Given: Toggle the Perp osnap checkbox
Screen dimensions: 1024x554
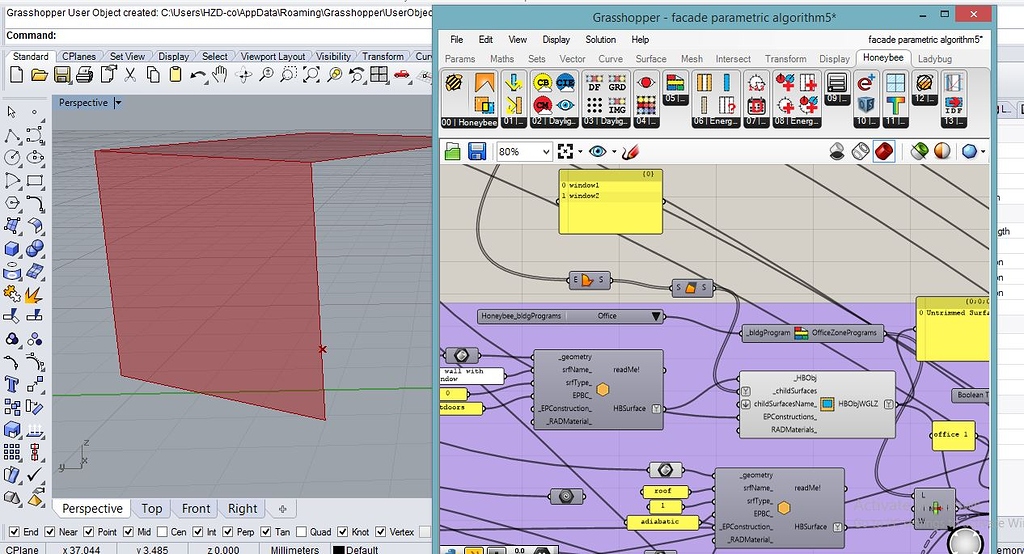Looking at the screenshot, I should (x=228, y=532).
